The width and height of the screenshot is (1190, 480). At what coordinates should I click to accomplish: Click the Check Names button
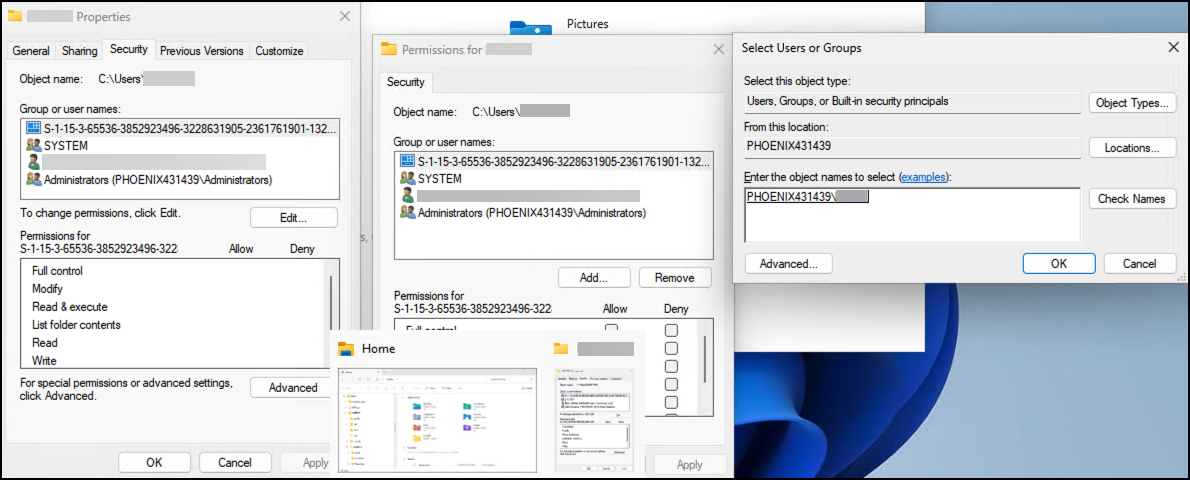coord(1132,199)
